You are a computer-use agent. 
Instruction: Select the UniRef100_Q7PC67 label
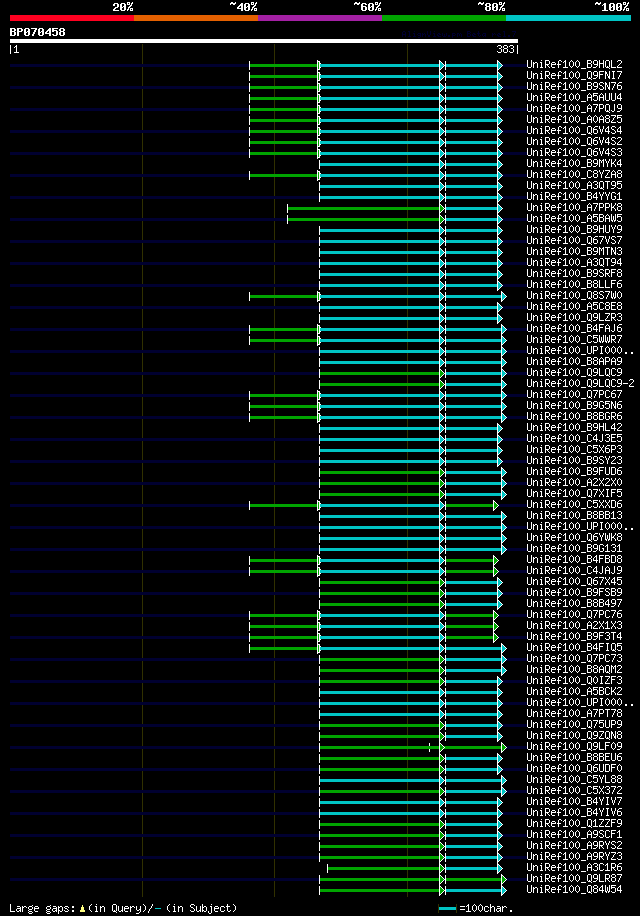coord(574,394)
